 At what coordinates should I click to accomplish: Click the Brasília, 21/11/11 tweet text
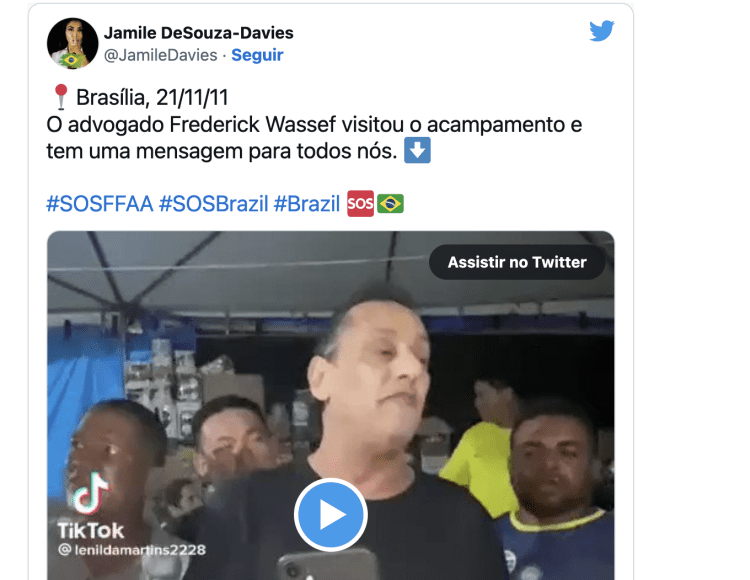[152, 98]
